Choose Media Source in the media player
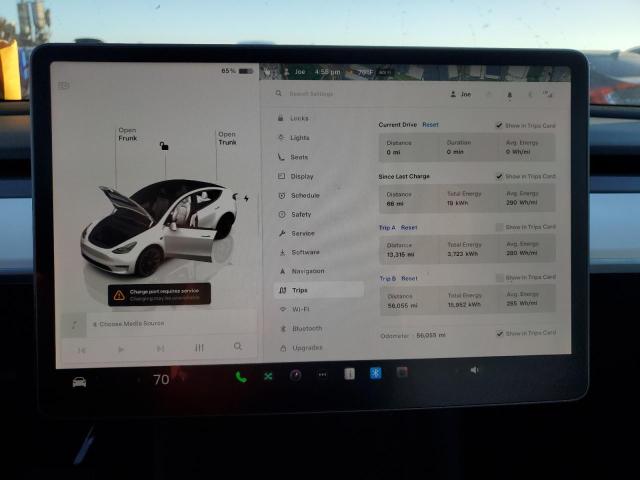 pyautogui.click(x=128, y=324)
